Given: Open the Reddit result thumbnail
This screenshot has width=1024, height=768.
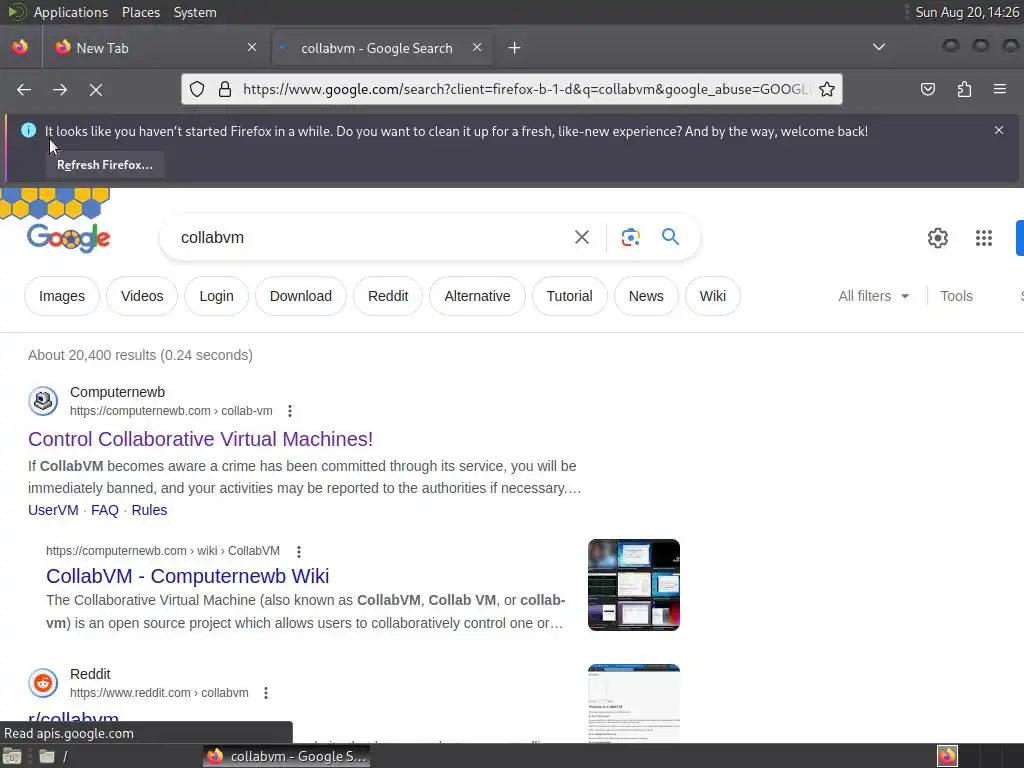Looking at the screenshot, I should 633,703.
